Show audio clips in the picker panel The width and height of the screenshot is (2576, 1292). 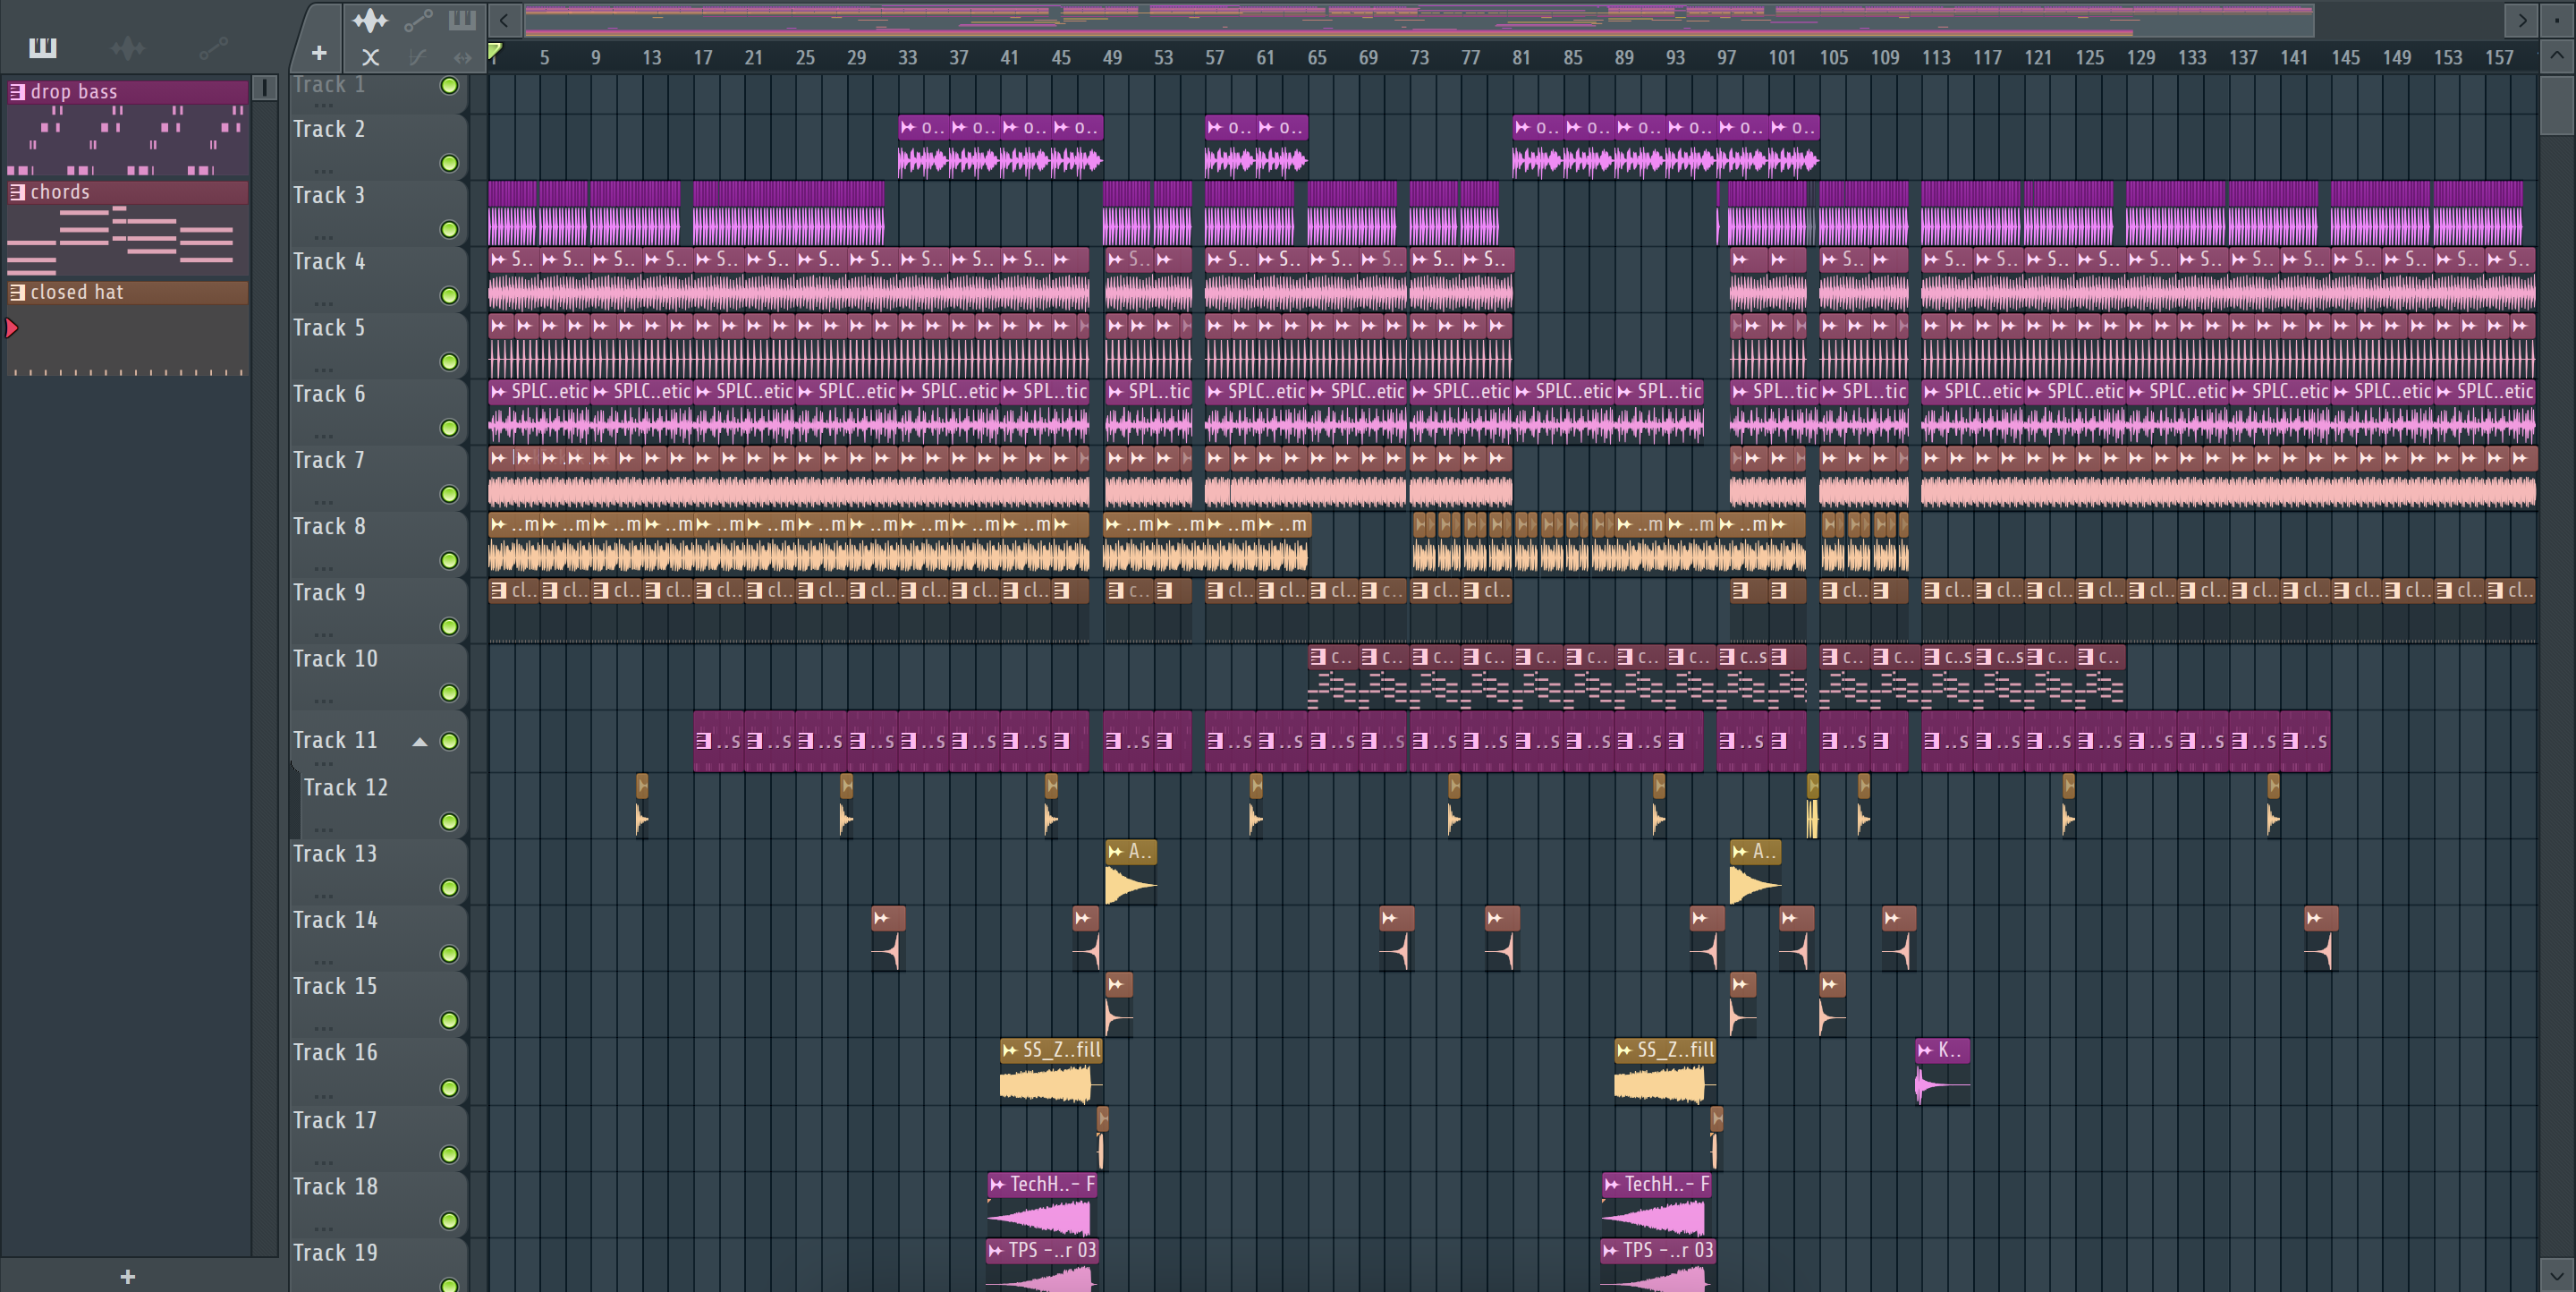(128, 47)
